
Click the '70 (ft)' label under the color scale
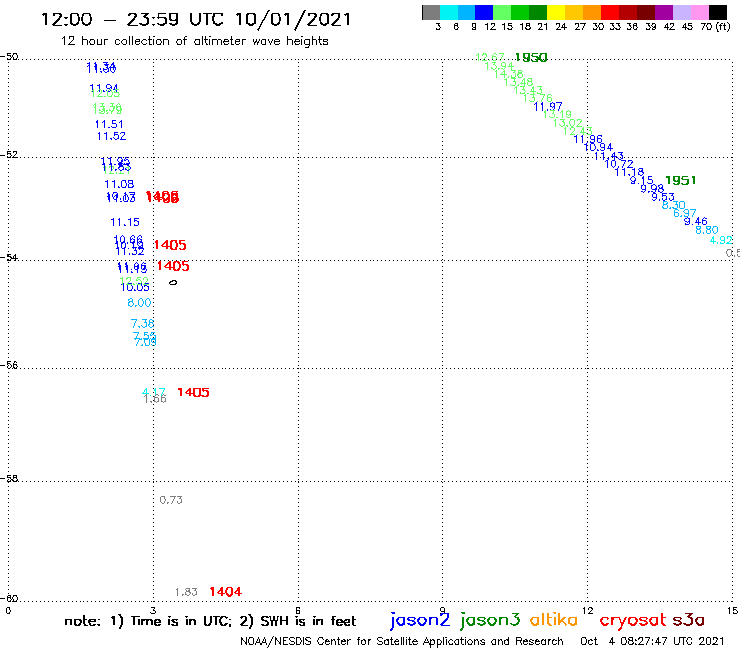coord(715,27)
